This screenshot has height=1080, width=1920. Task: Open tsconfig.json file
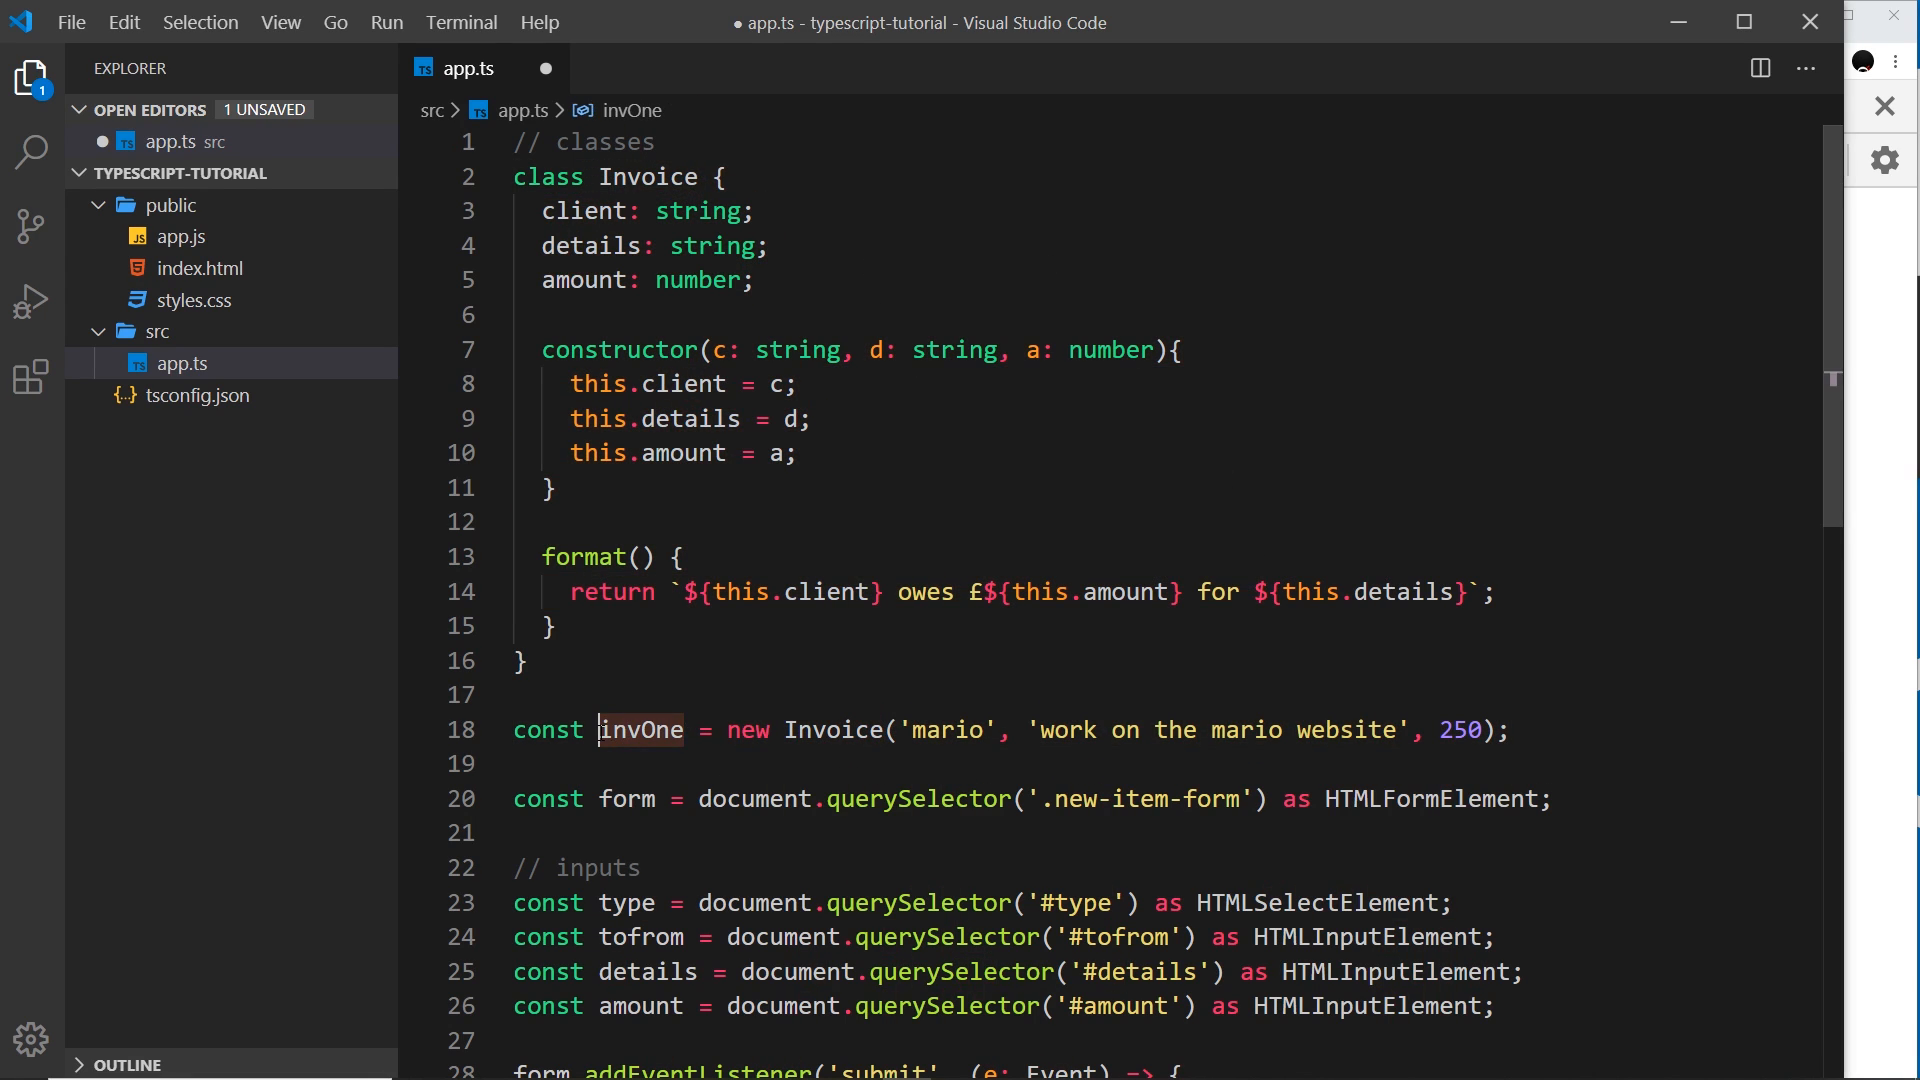click(197, 395)
